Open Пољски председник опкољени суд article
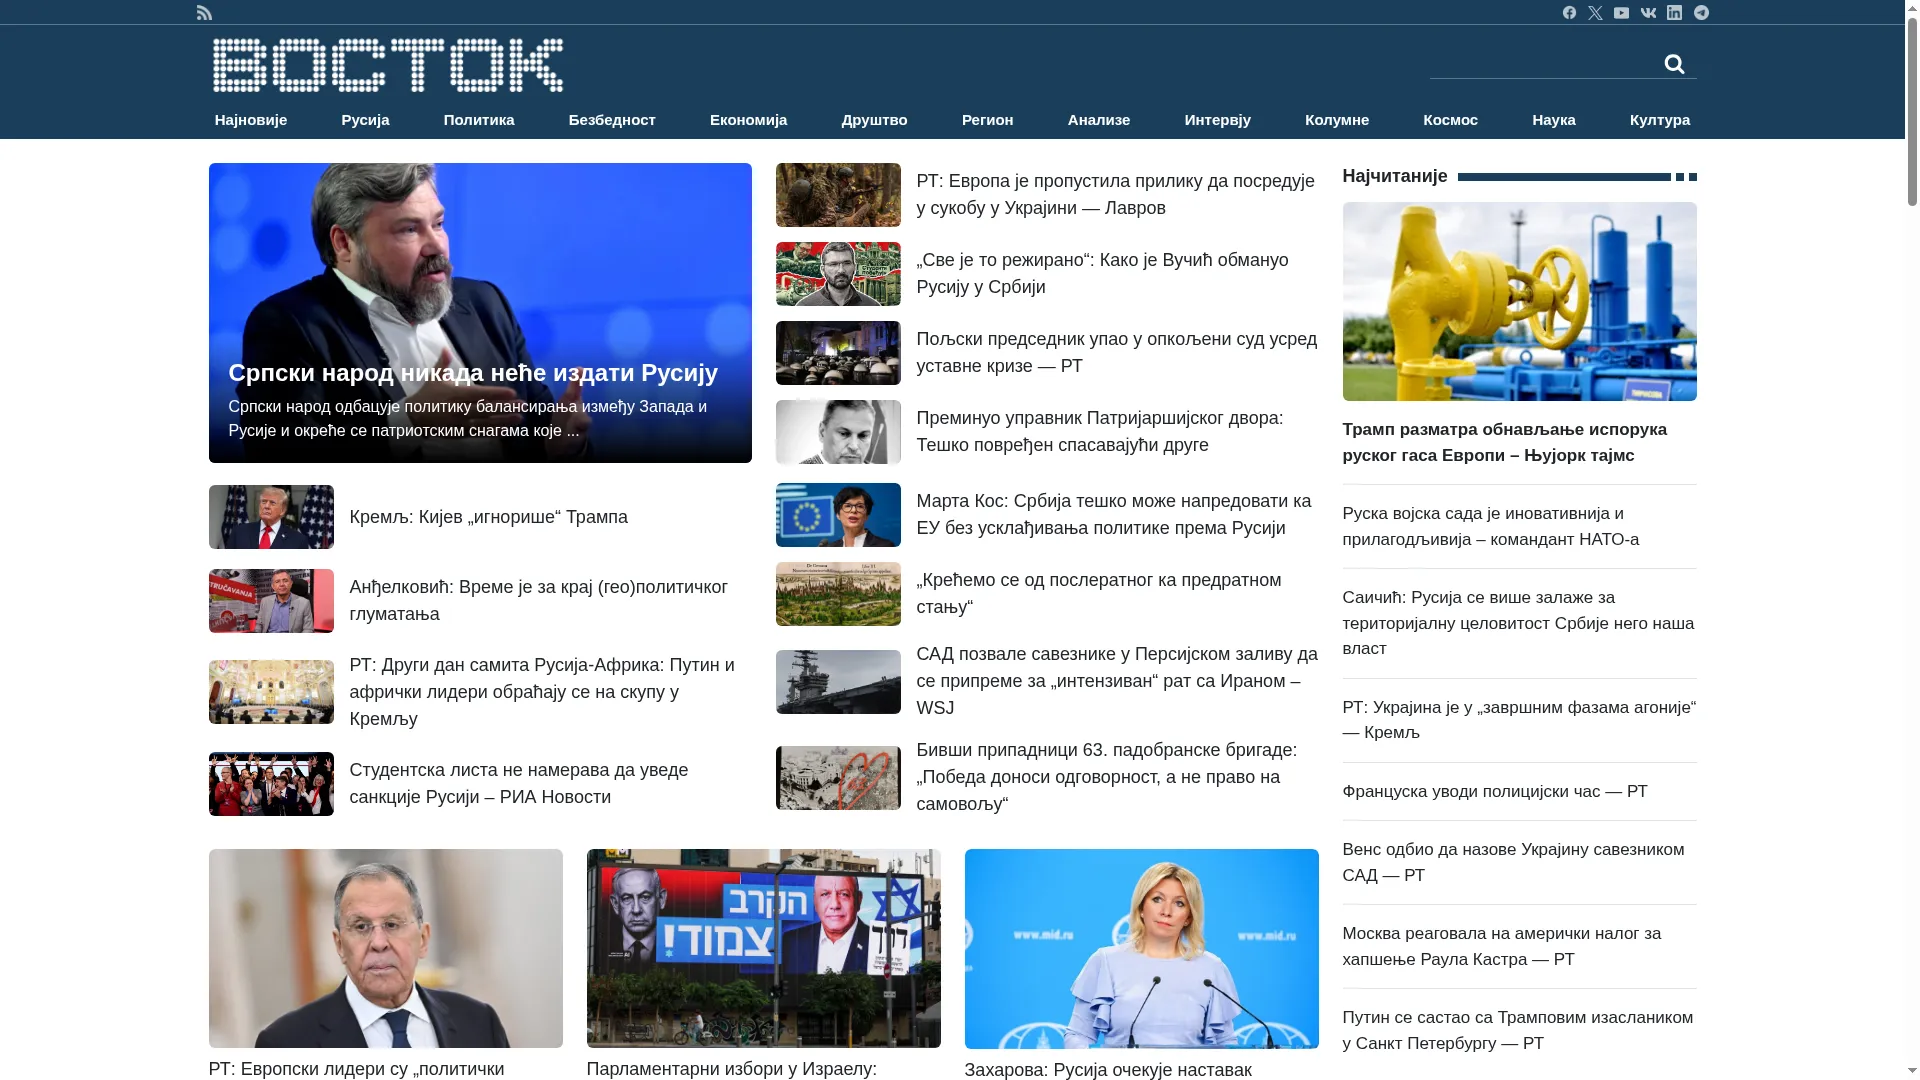 (x=1116, y=353)
